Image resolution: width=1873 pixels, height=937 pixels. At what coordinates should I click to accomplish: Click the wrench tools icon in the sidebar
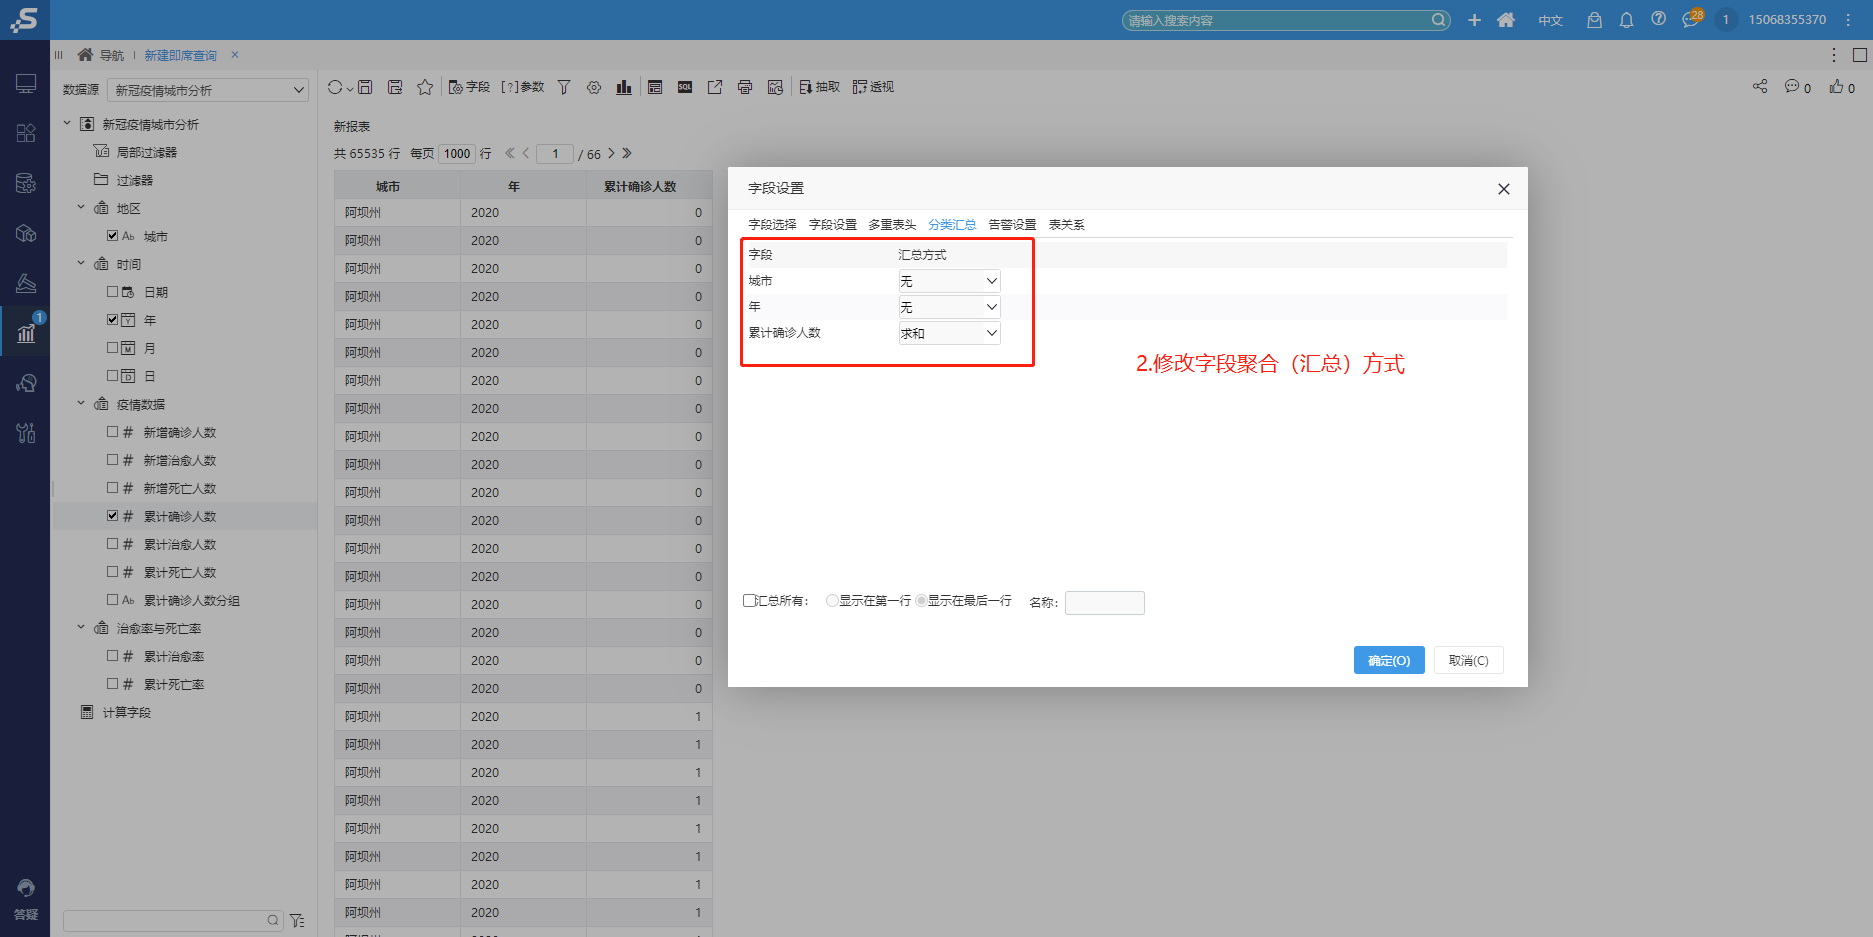(x=25, y=433)
